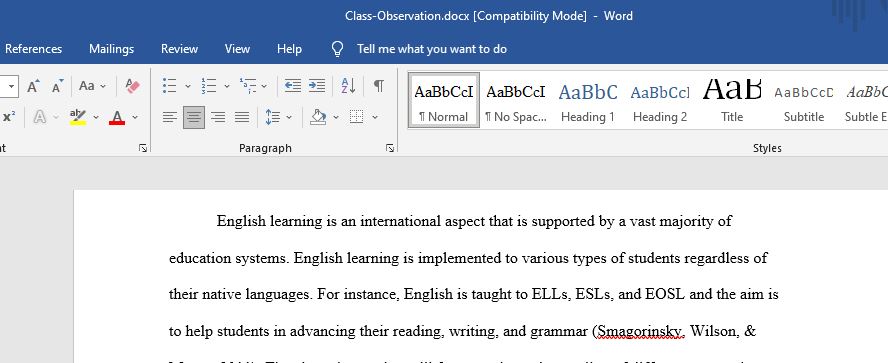Viewport: 888px width, 363px height.
Task: Open the borders dropdown arrow
Action: click(374, 117)
